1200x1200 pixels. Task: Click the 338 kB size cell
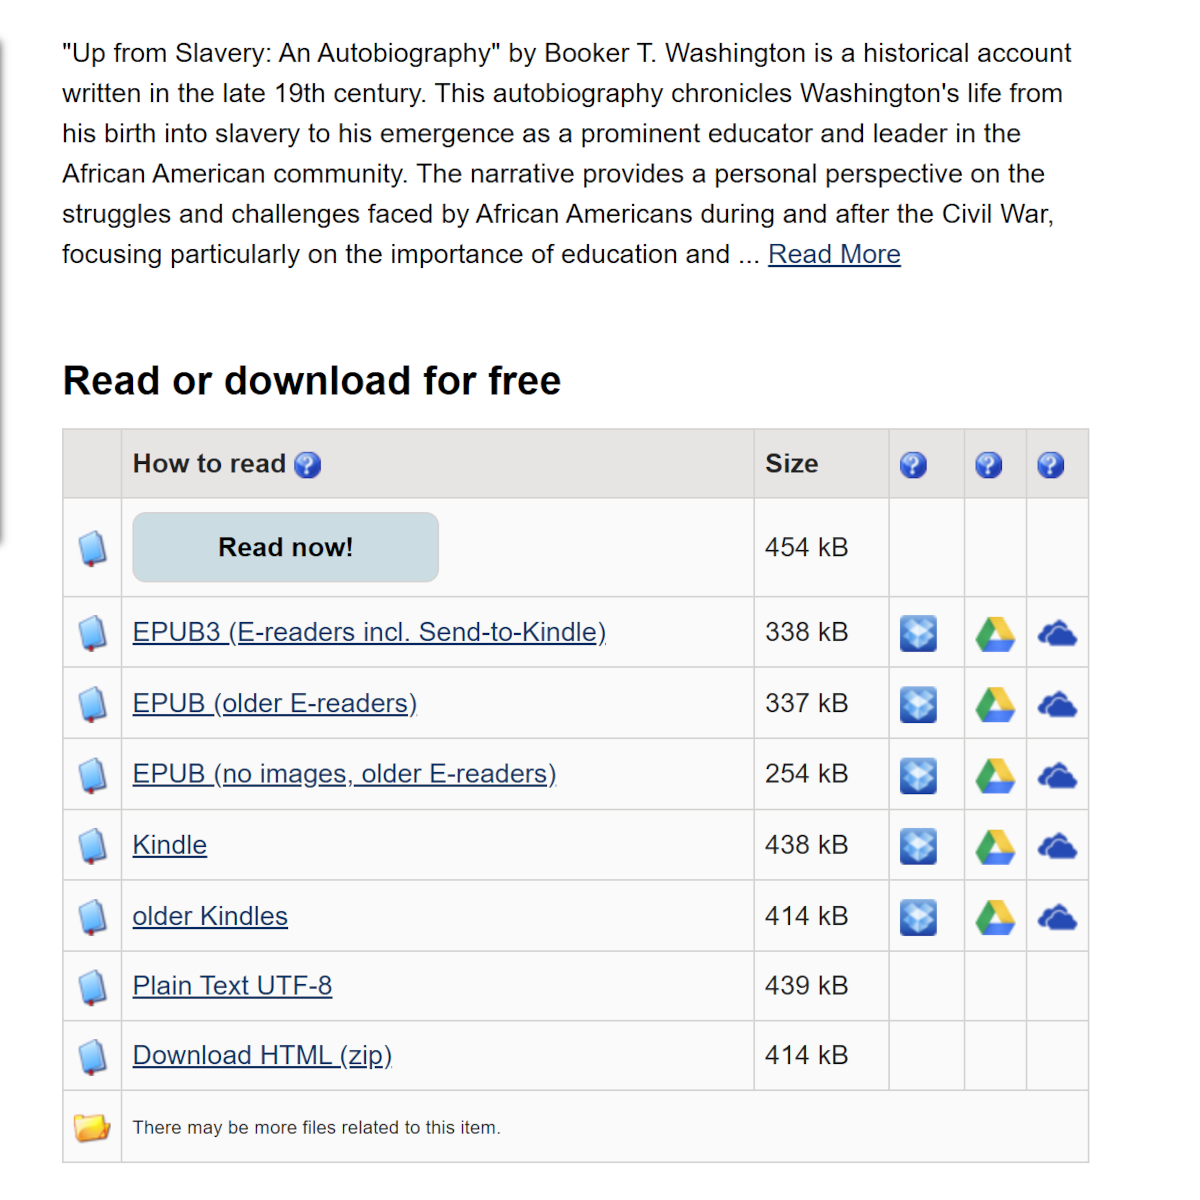coord(821,632)
